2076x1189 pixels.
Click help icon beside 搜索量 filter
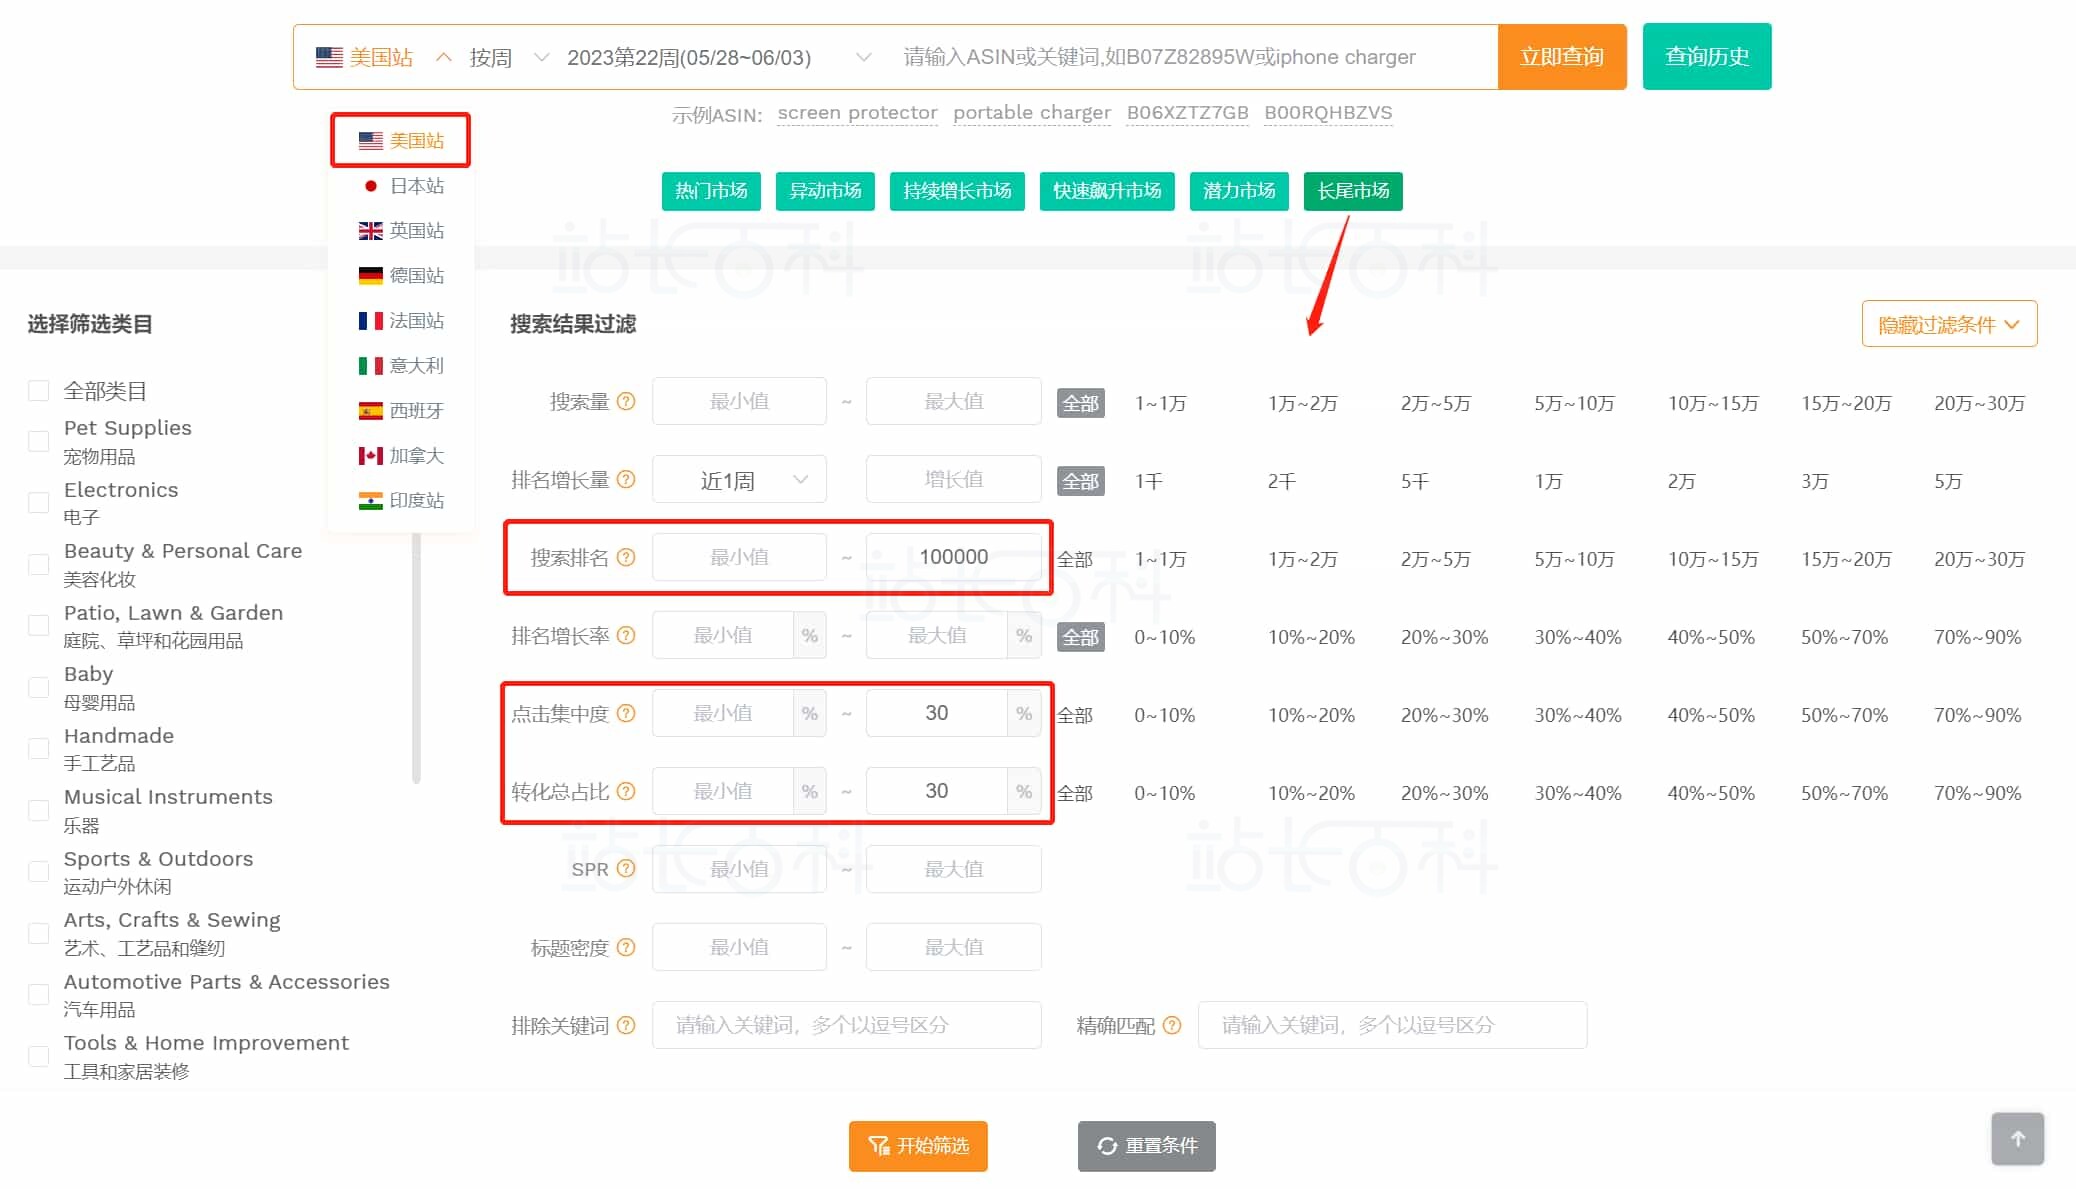[626, 400]
